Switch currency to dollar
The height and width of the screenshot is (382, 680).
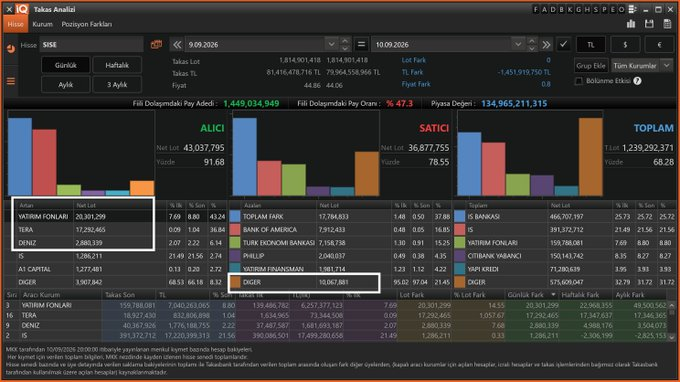(x=625, y=45)
